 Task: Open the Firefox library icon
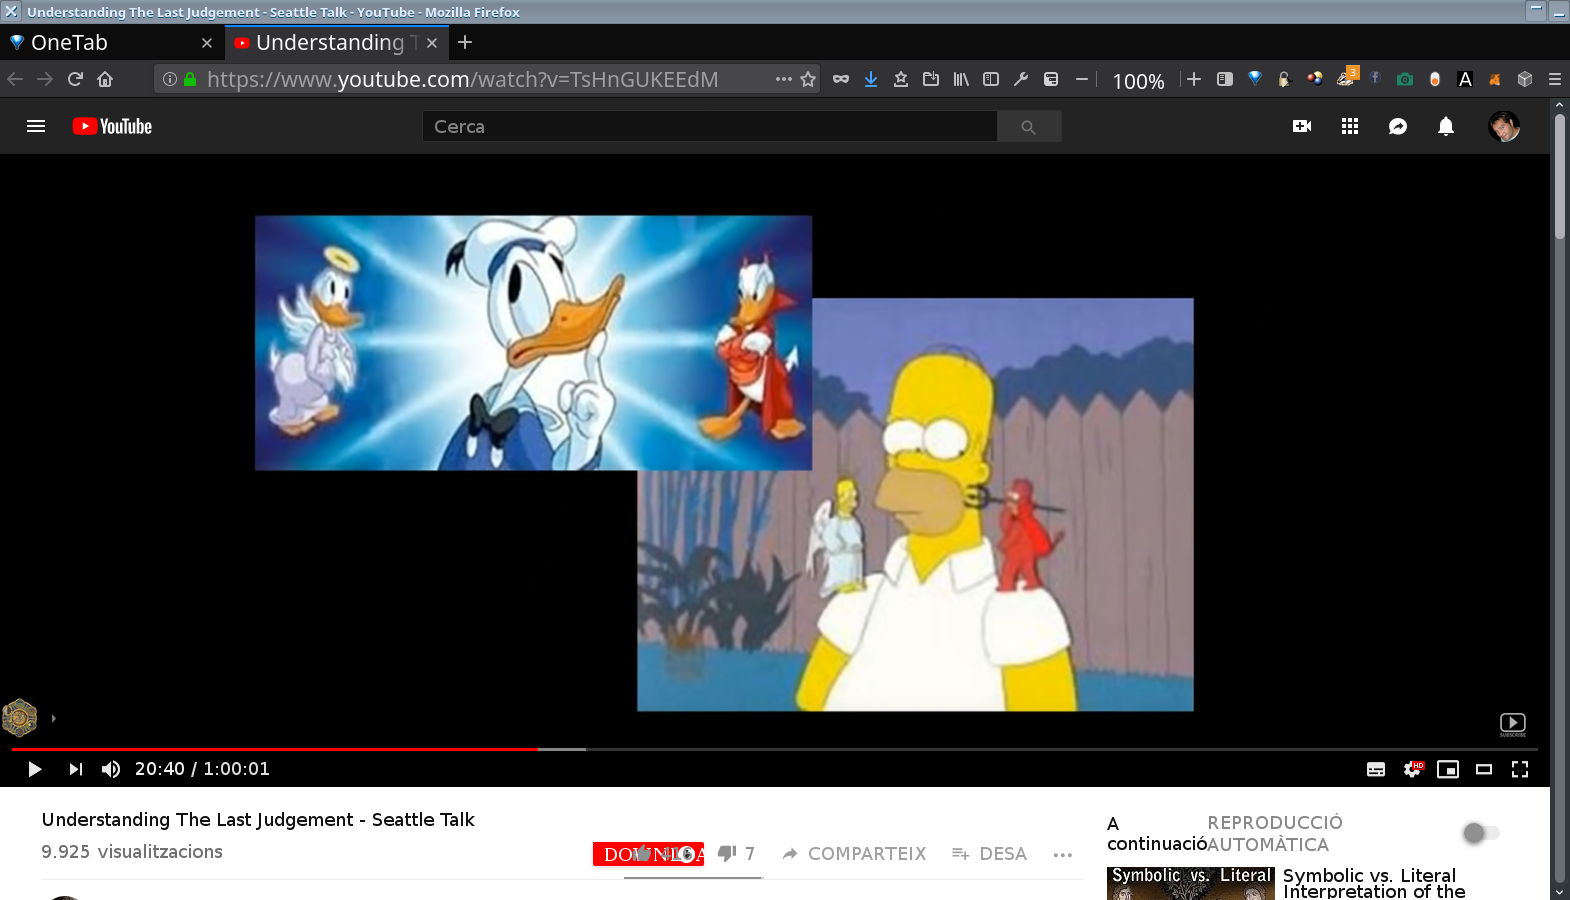961,79
